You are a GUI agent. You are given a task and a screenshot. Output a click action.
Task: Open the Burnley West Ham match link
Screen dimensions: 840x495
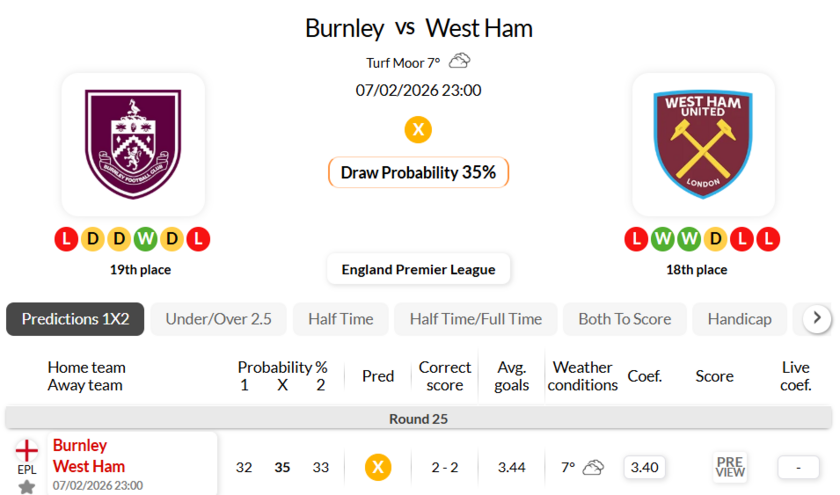pyautogui.click(x=89, y=456)
